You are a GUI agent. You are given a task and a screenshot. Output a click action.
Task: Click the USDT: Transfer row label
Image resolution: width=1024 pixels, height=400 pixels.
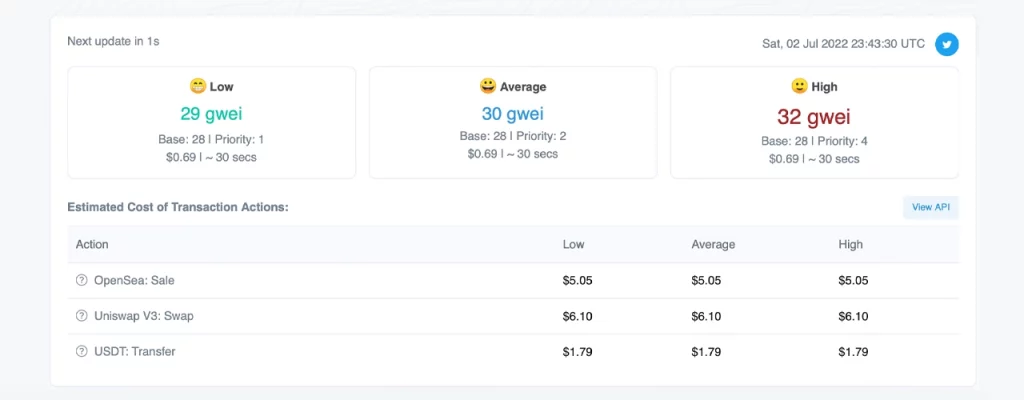(135, 351)
